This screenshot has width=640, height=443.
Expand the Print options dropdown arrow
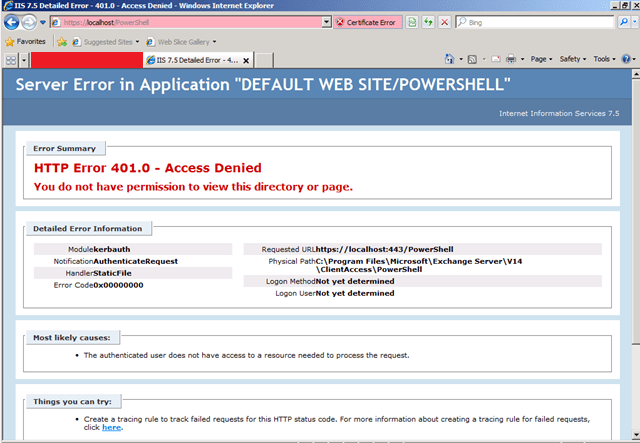coord(522,59)
